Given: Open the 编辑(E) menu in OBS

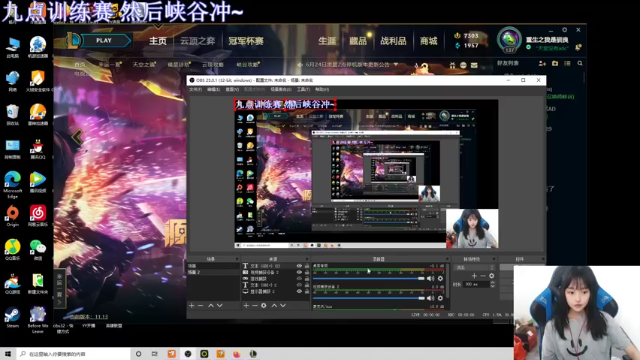Looking at the screenshot, I should [x=213, y=89].
